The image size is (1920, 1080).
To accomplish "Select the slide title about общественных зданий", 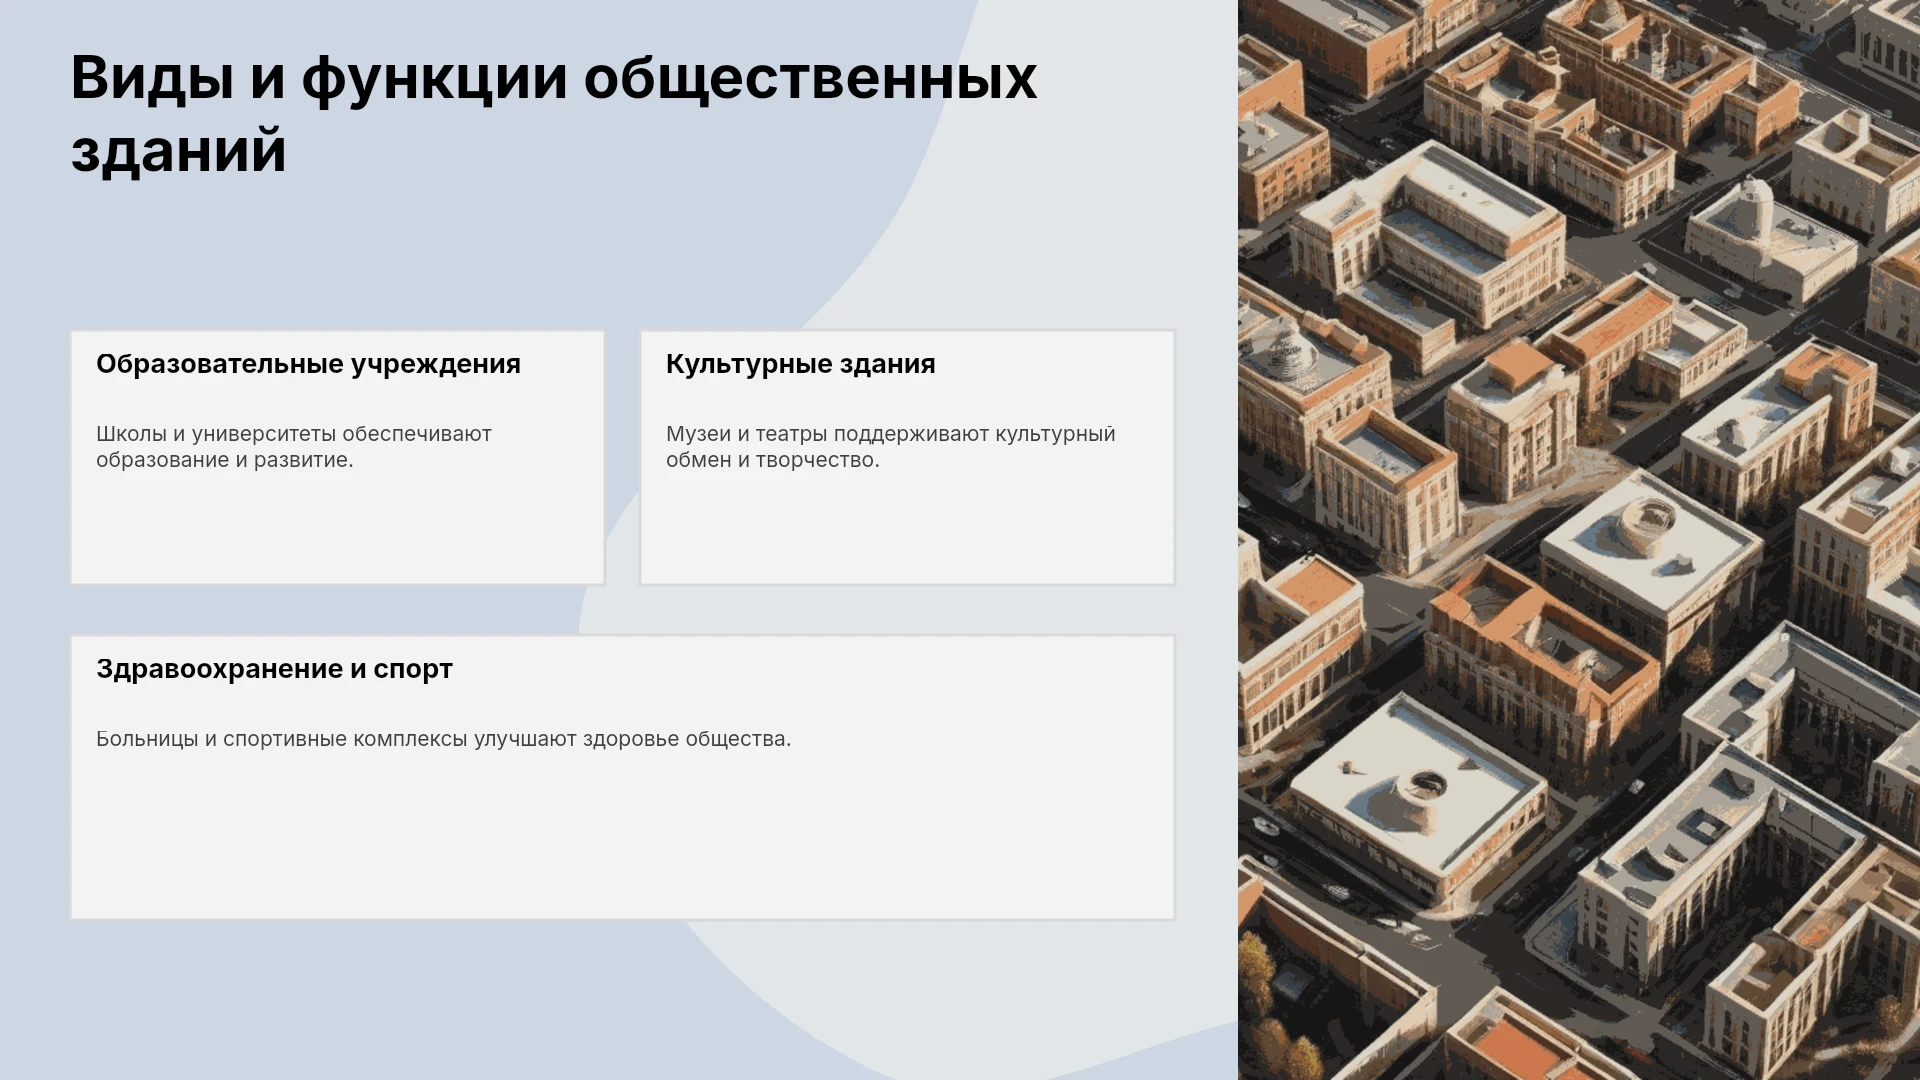I will click(x=554, y=114).
